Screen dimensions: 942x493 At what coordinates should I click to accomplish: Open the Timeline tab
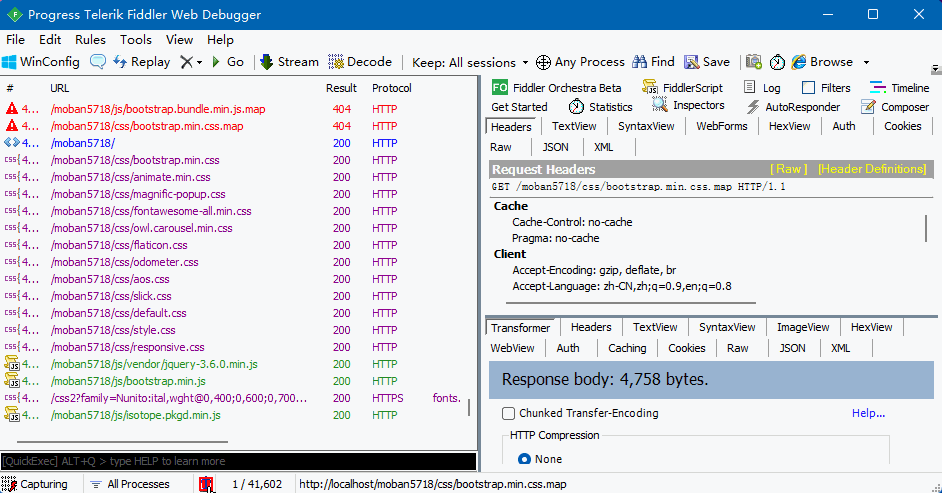[899, 88]
